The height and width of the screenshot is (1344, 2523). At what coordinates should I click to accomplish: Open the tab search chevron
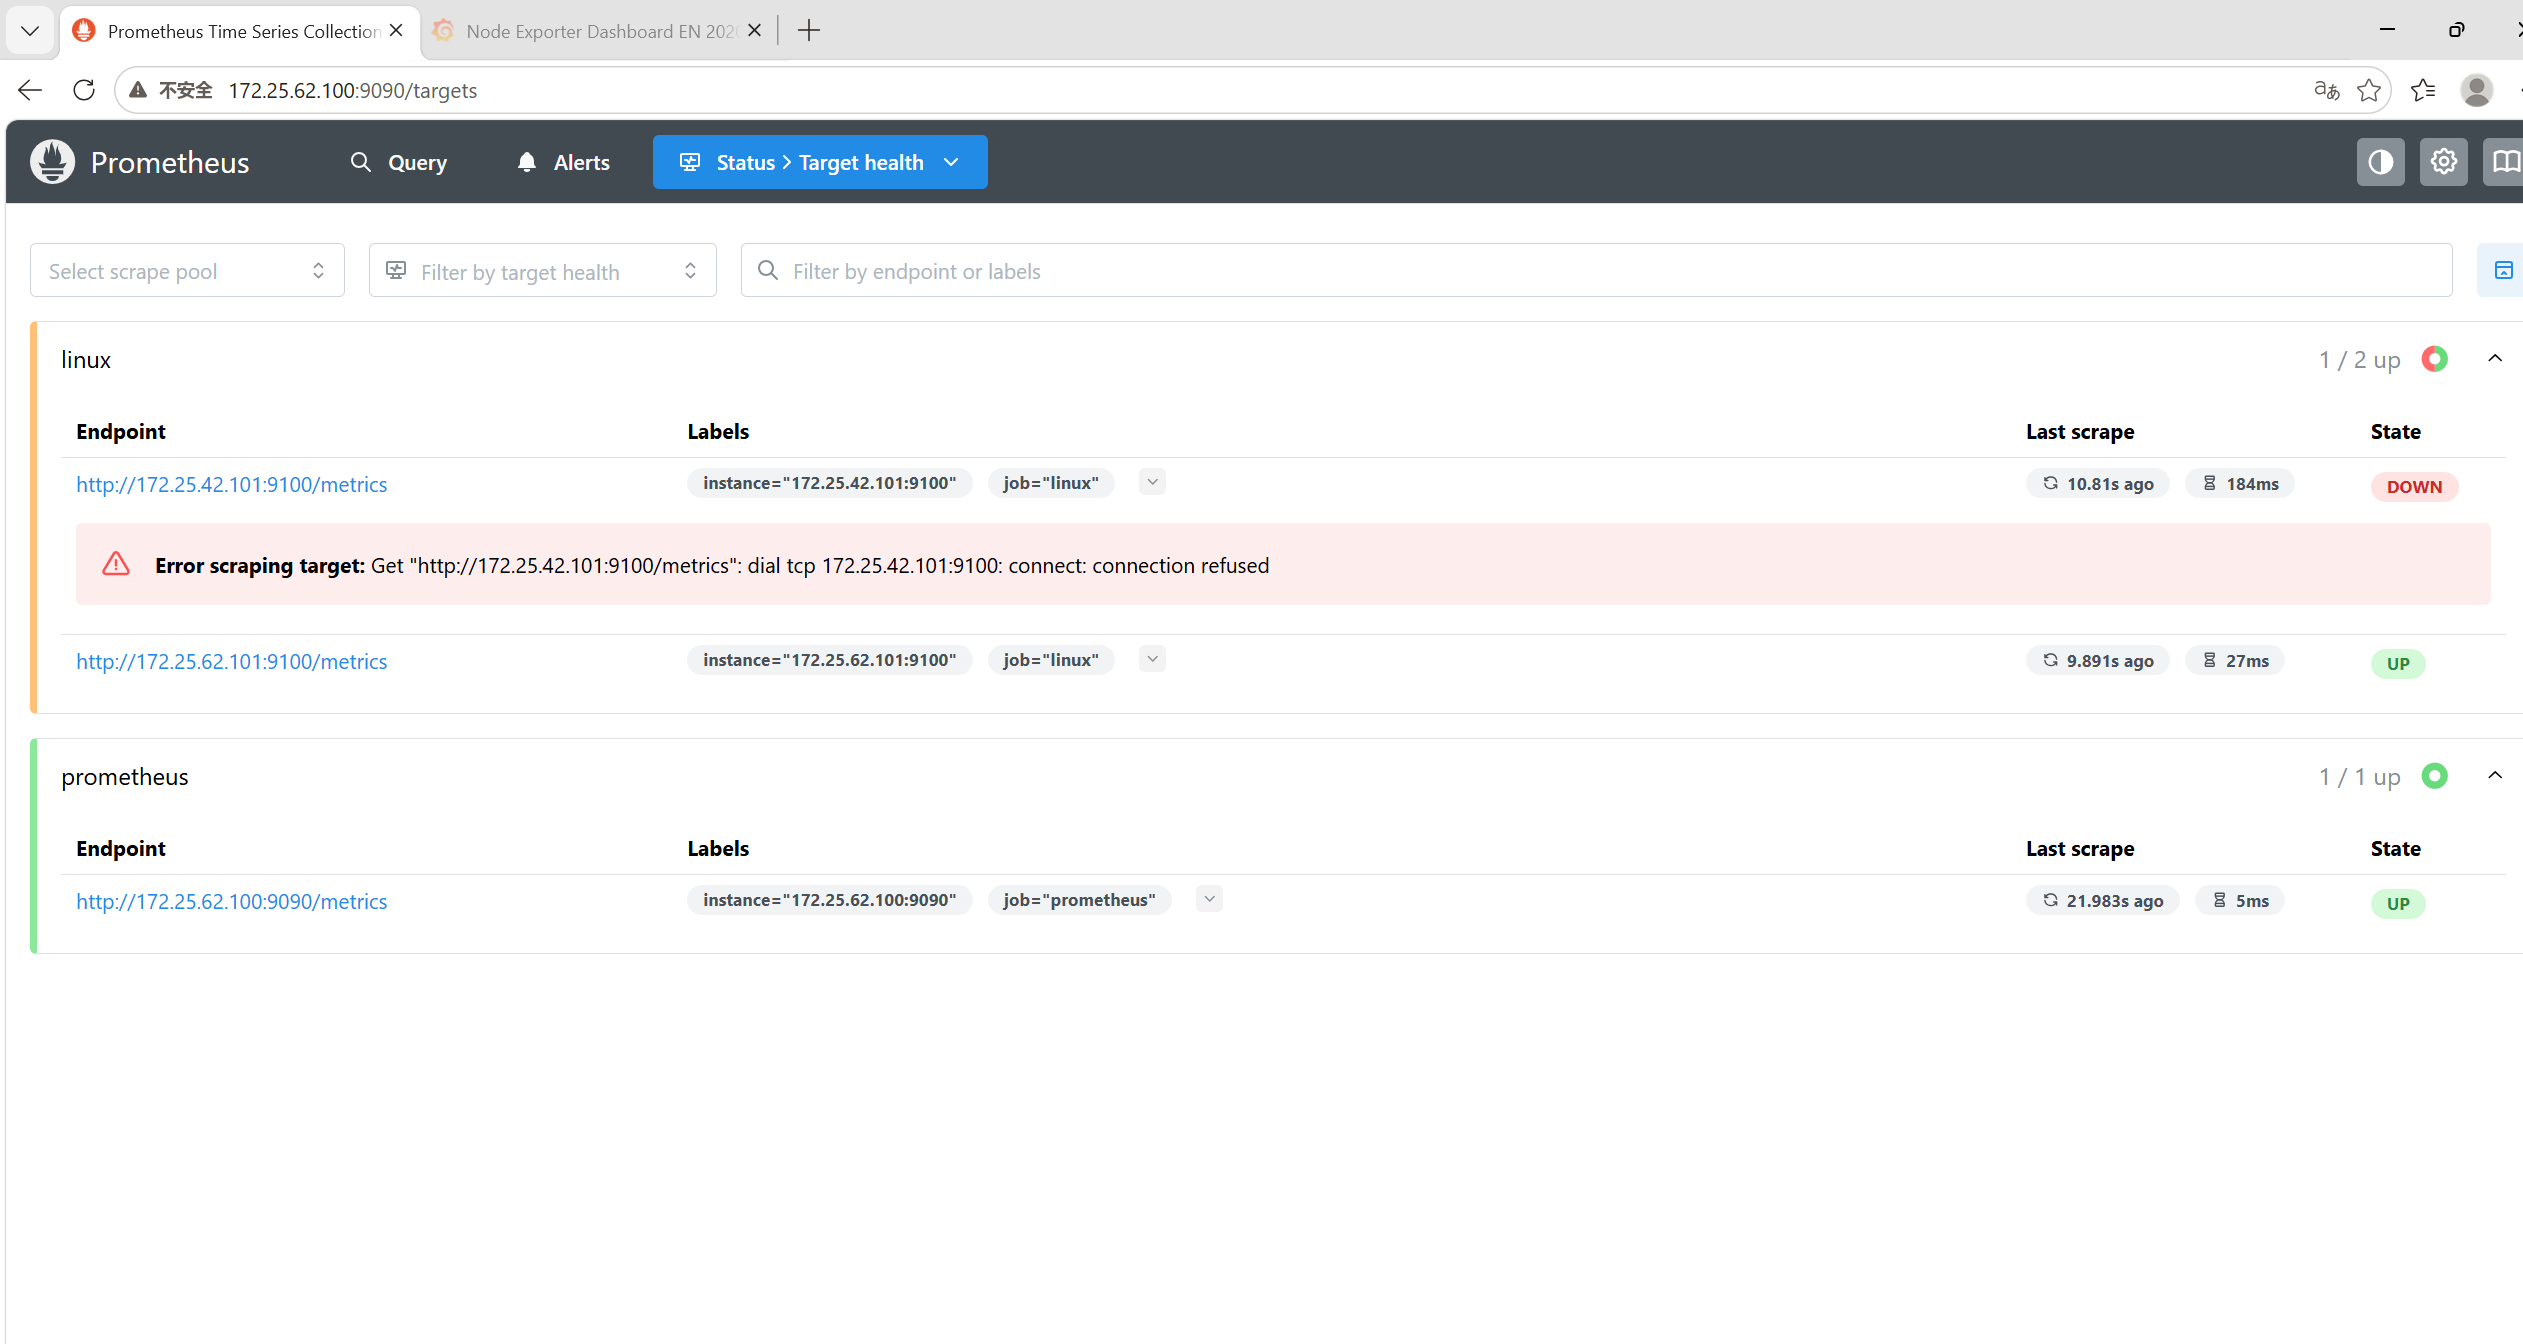pos(30,31)
